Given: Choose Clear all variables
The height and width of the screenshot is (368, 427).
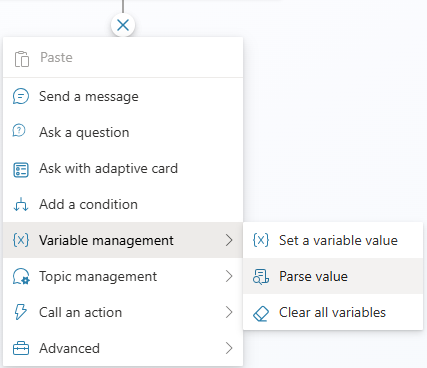Looking at the screenshot, I should point(333,312).
